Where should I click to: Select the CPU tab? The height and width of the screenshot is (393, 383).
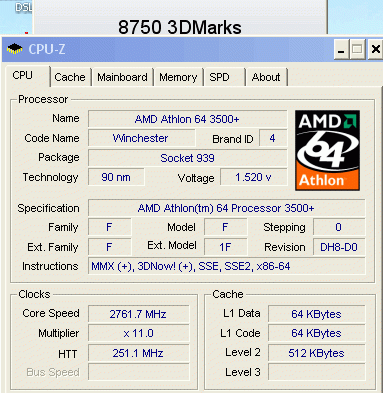click(x=28, y=76)
